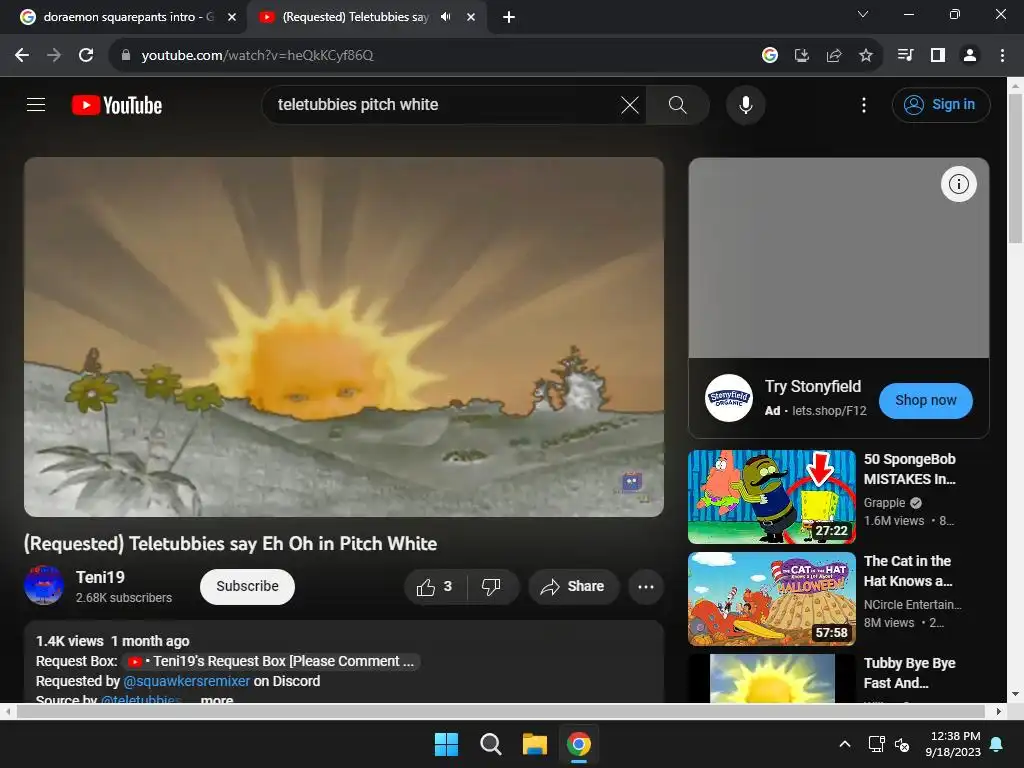Close the Teletubbies YouTube tab

[x=471, y=17]
